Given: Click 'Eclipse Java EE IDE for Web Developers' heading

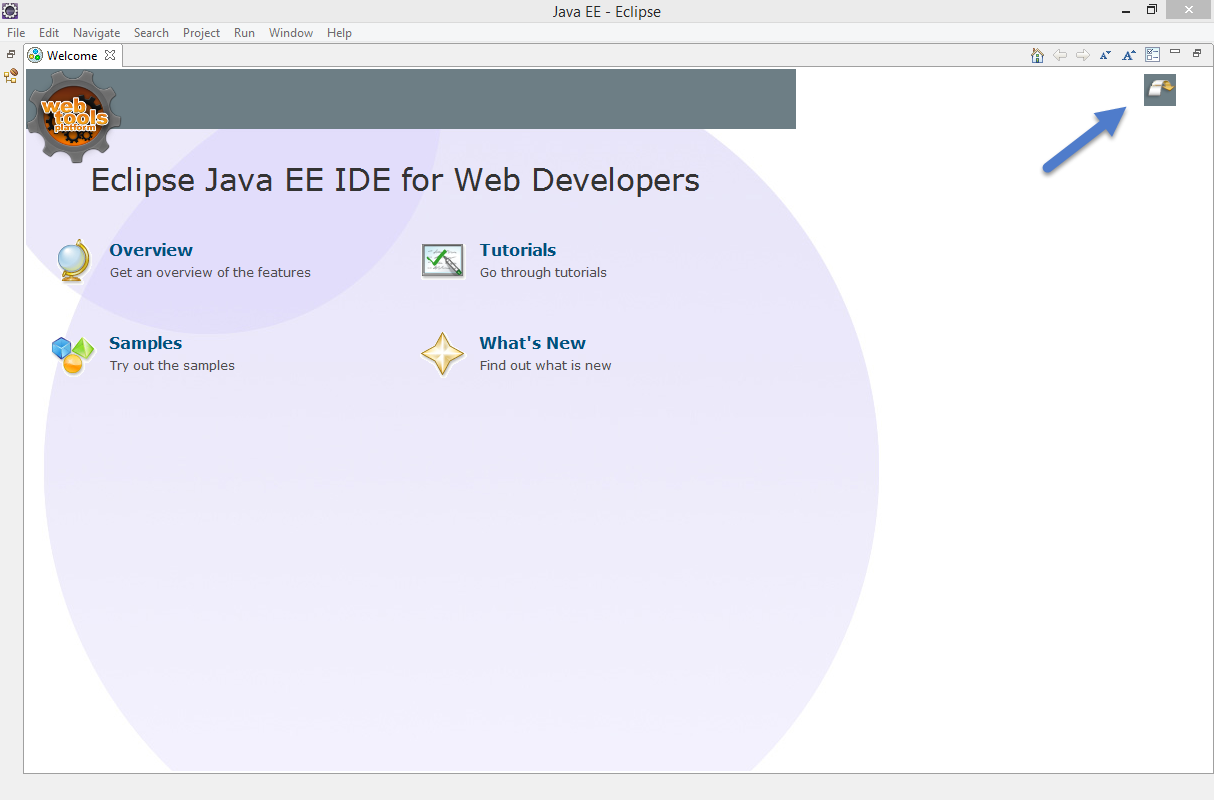Looking at the screenshot, I should tap(395, 180).
